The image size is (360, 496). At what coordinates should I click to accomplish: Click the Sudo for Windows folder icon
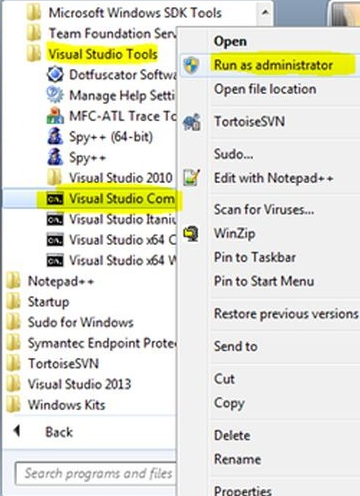point(13,322)
